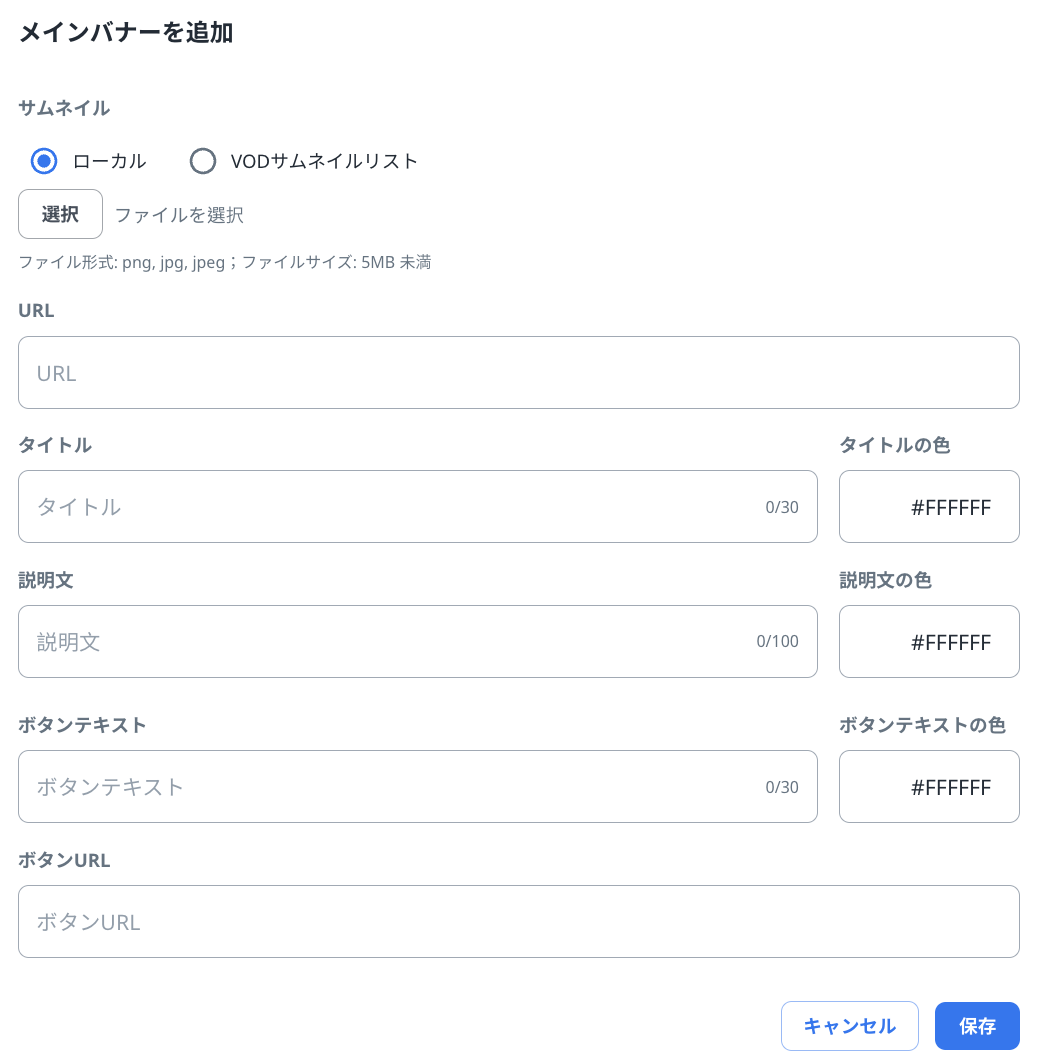Open the タイトルの色 color picker field

(x=928, y=507)
